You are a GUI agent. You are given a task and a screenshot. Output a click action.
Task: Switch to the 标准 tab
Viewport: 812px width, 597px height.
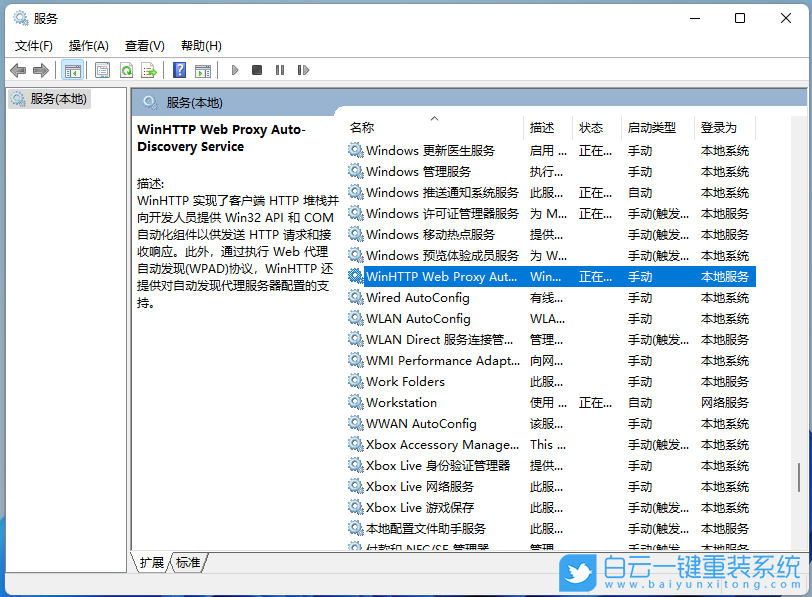coord(188,563)
